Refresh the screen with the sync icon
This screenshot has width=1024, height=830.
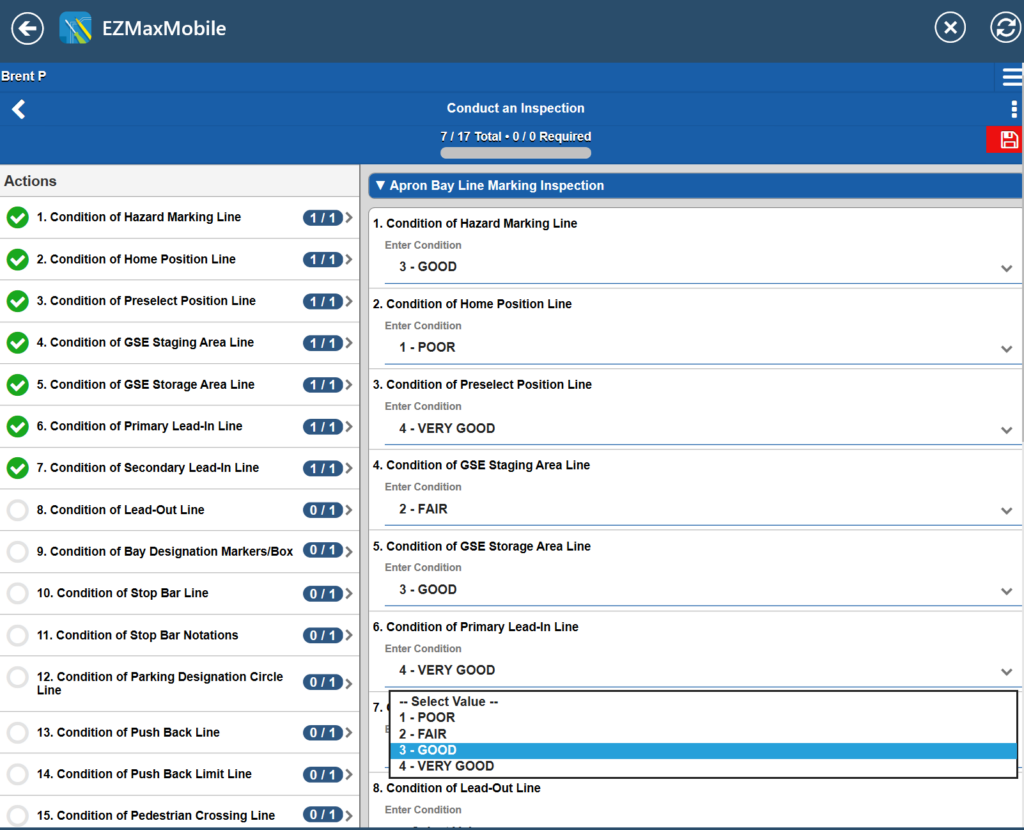(x=1005, y=27)
